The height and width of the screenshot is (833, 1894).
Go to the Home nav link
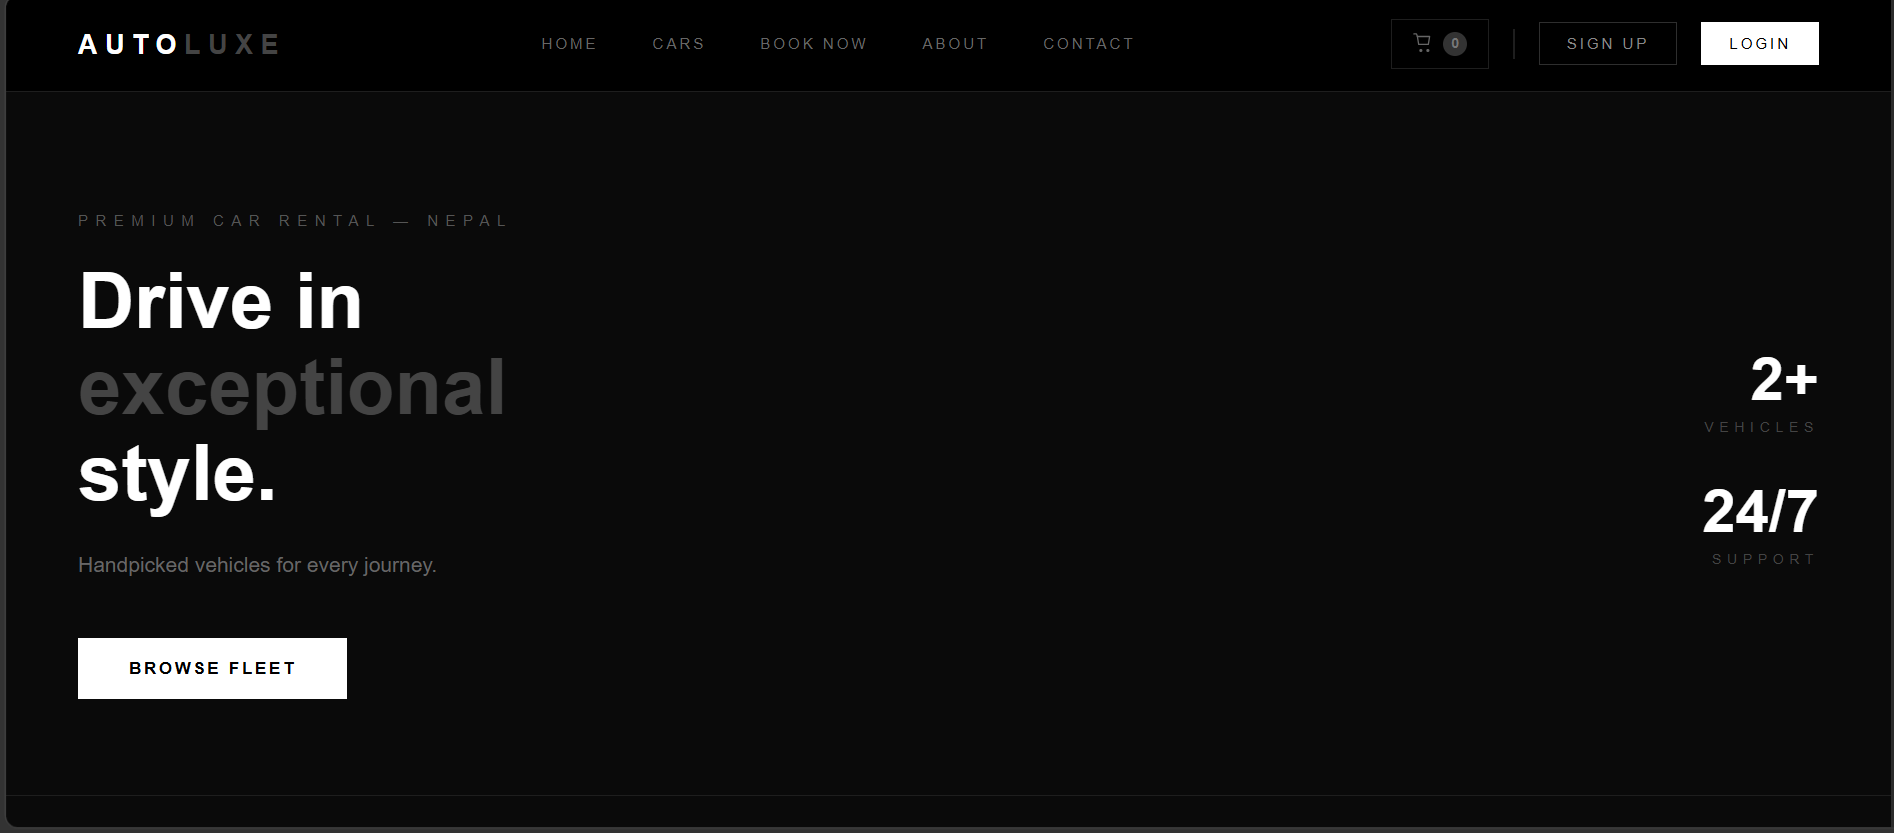(569, 44)
